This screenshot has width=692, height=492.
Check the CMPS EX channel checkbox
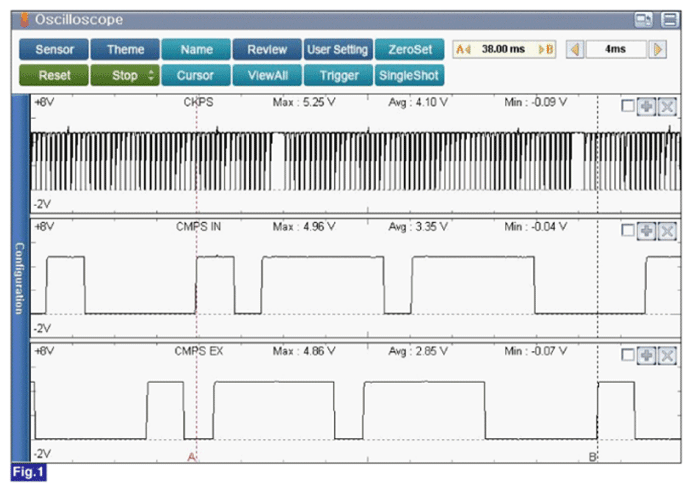pyautogui.click(x=626, y=355)
